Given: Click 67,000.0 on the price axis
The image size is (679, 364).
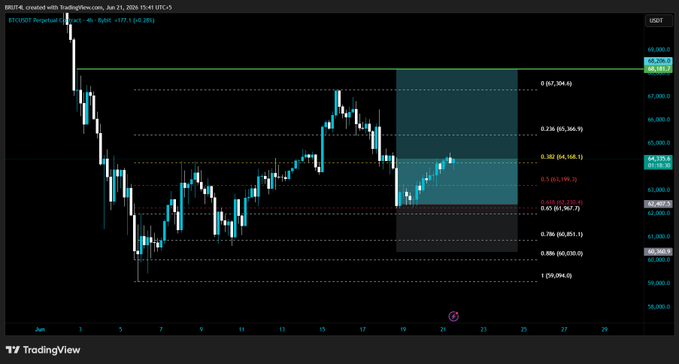Looking at the screenshot, I should [659, 96].
